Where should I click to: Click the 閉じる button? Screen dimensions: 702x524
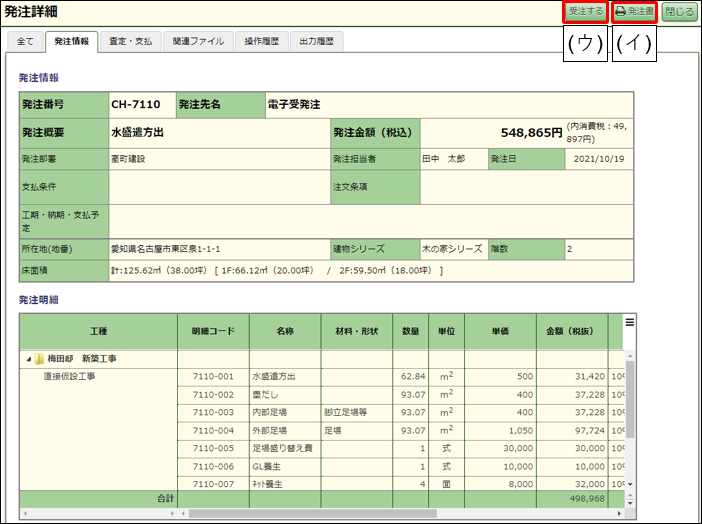coord(679,12)
